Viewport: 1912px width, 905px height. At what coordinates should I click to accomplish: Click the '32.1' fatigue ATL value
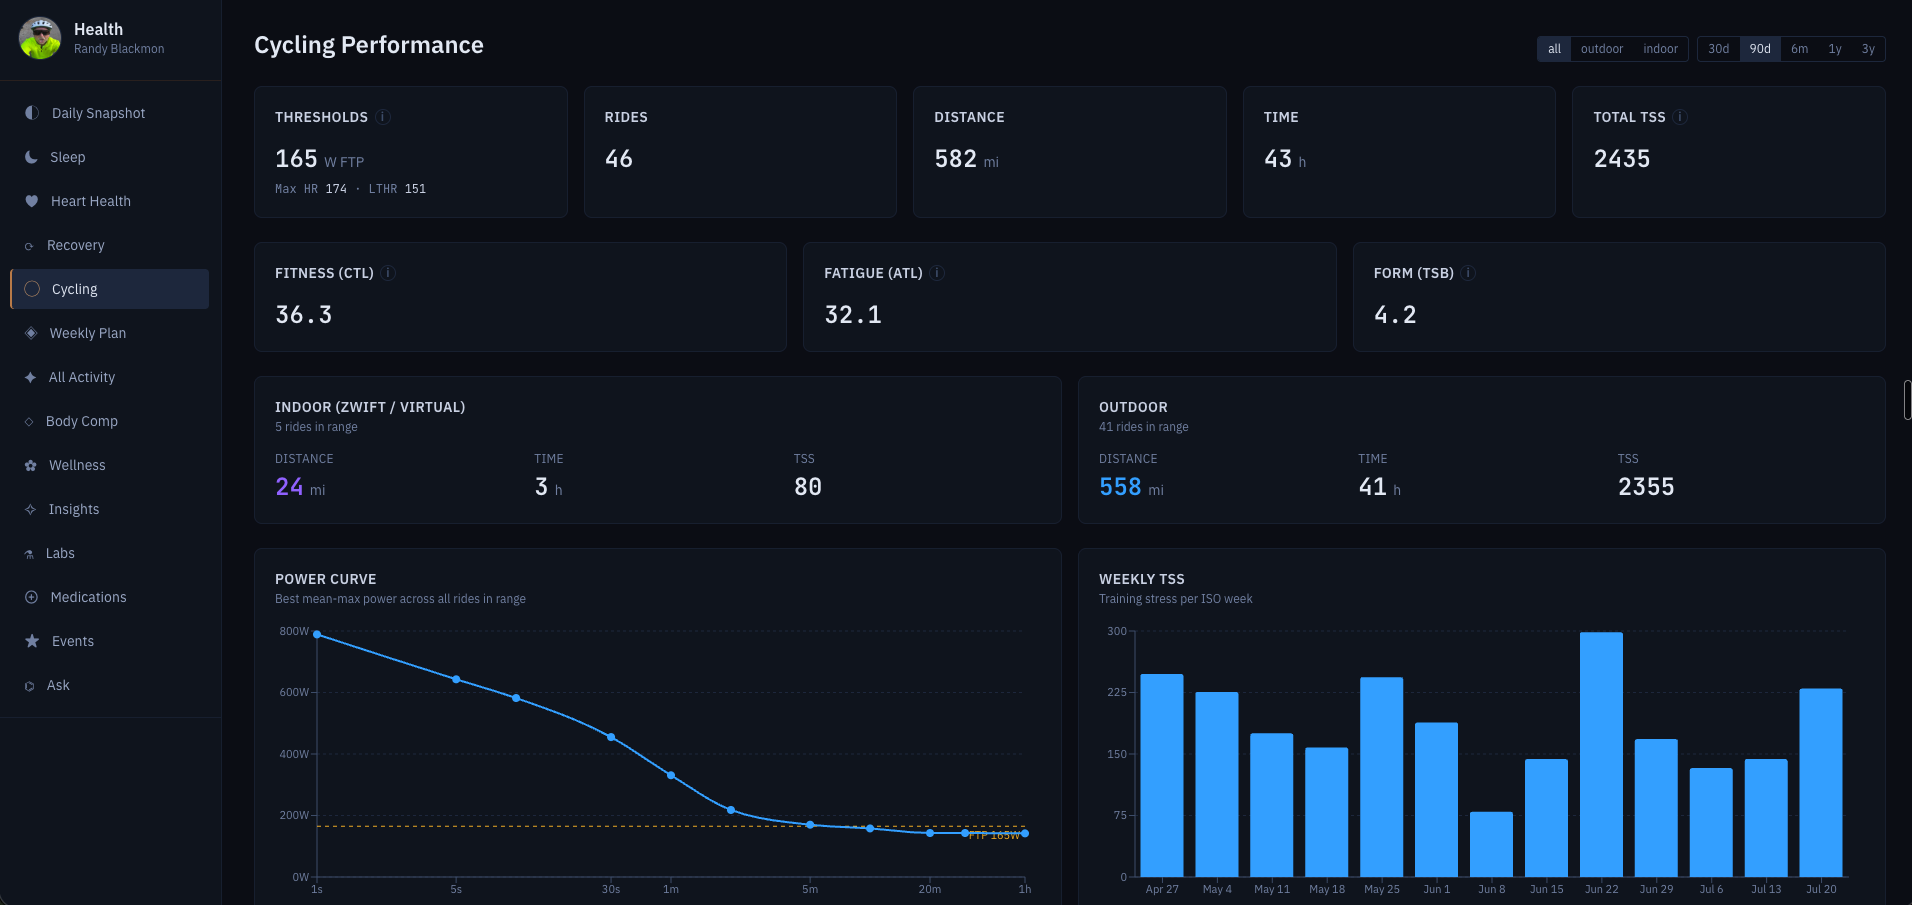click(853, 315)
